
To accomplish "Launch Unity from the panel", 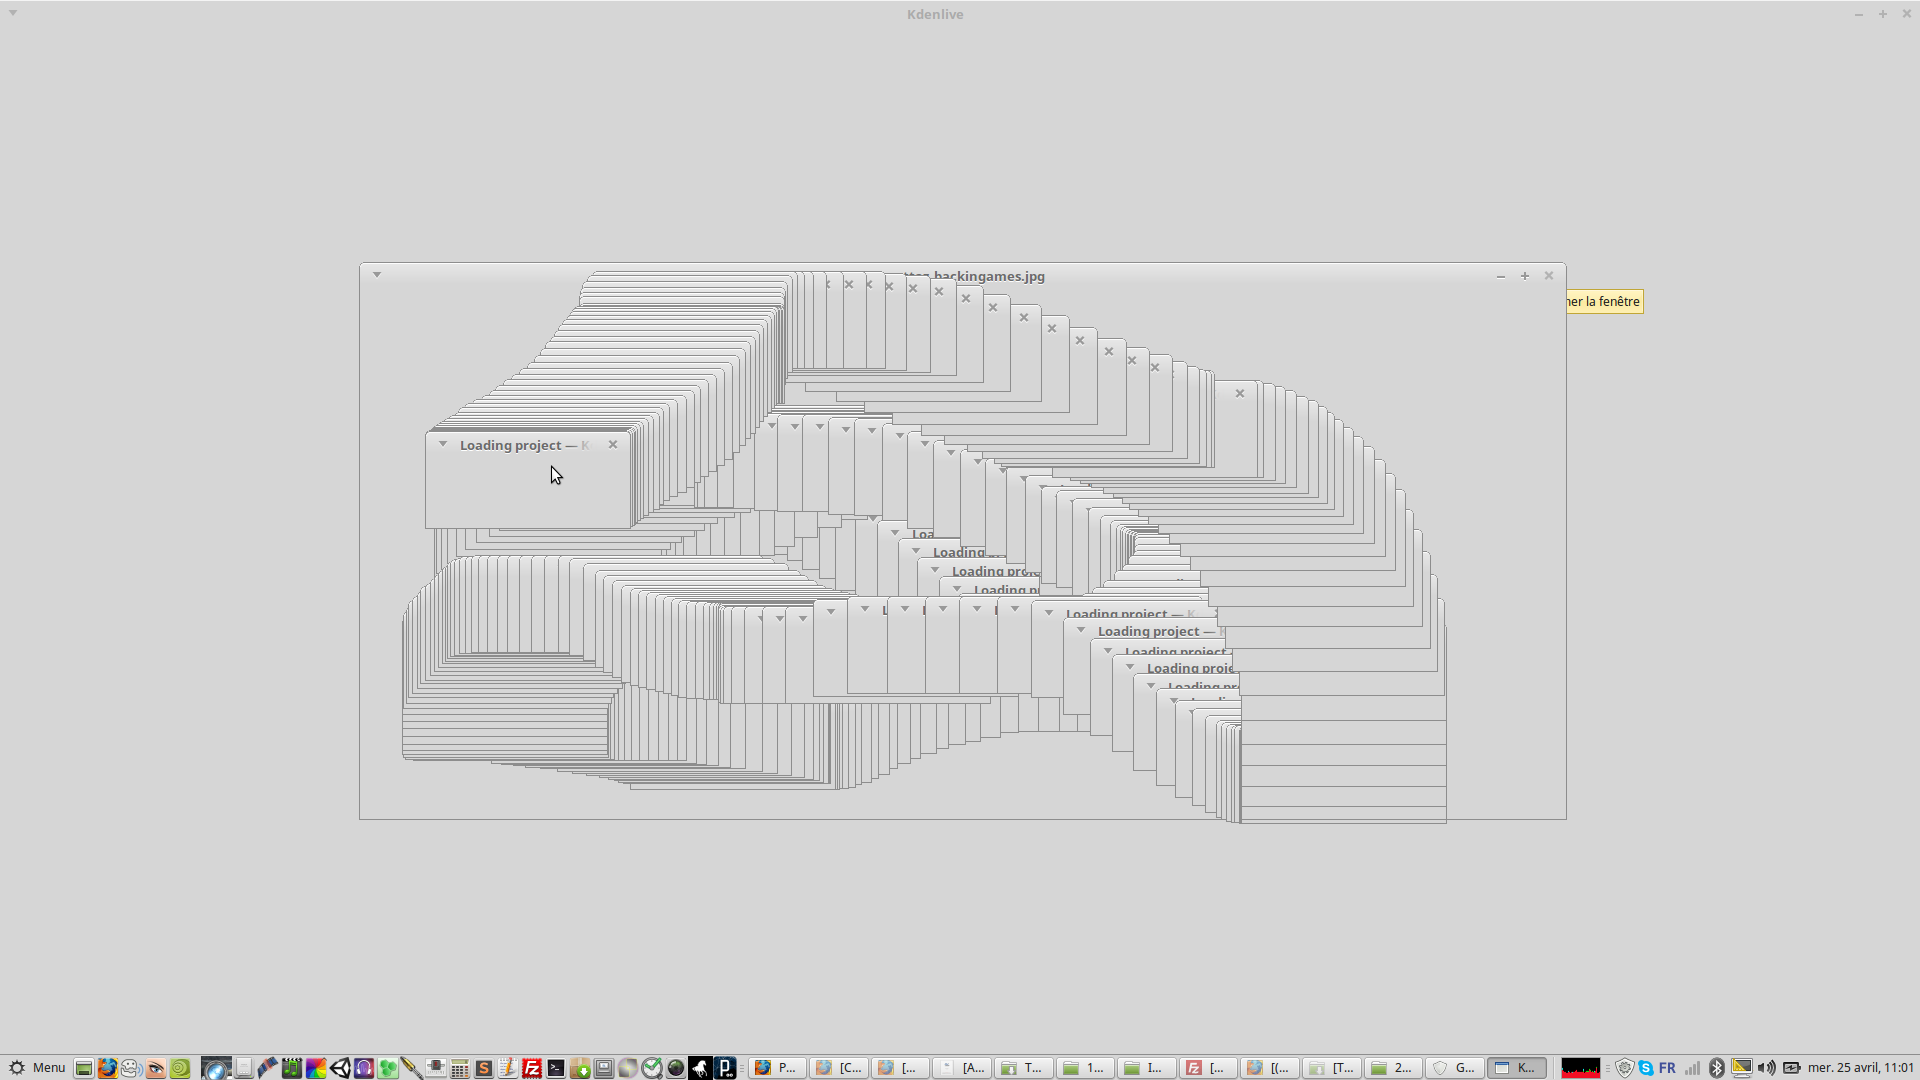I will point(340,1068).
